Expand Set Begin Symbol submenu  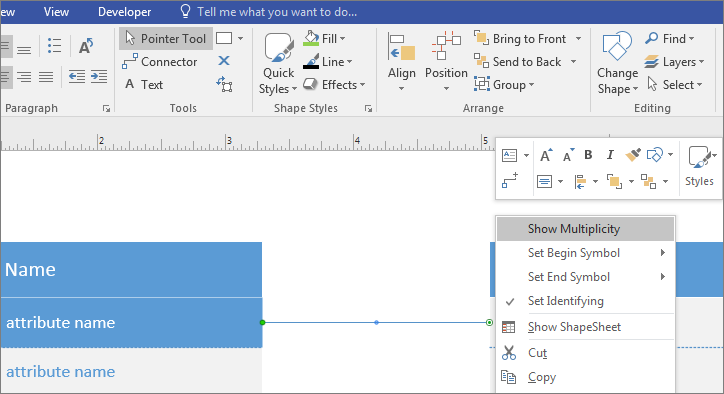click(585, 253)
